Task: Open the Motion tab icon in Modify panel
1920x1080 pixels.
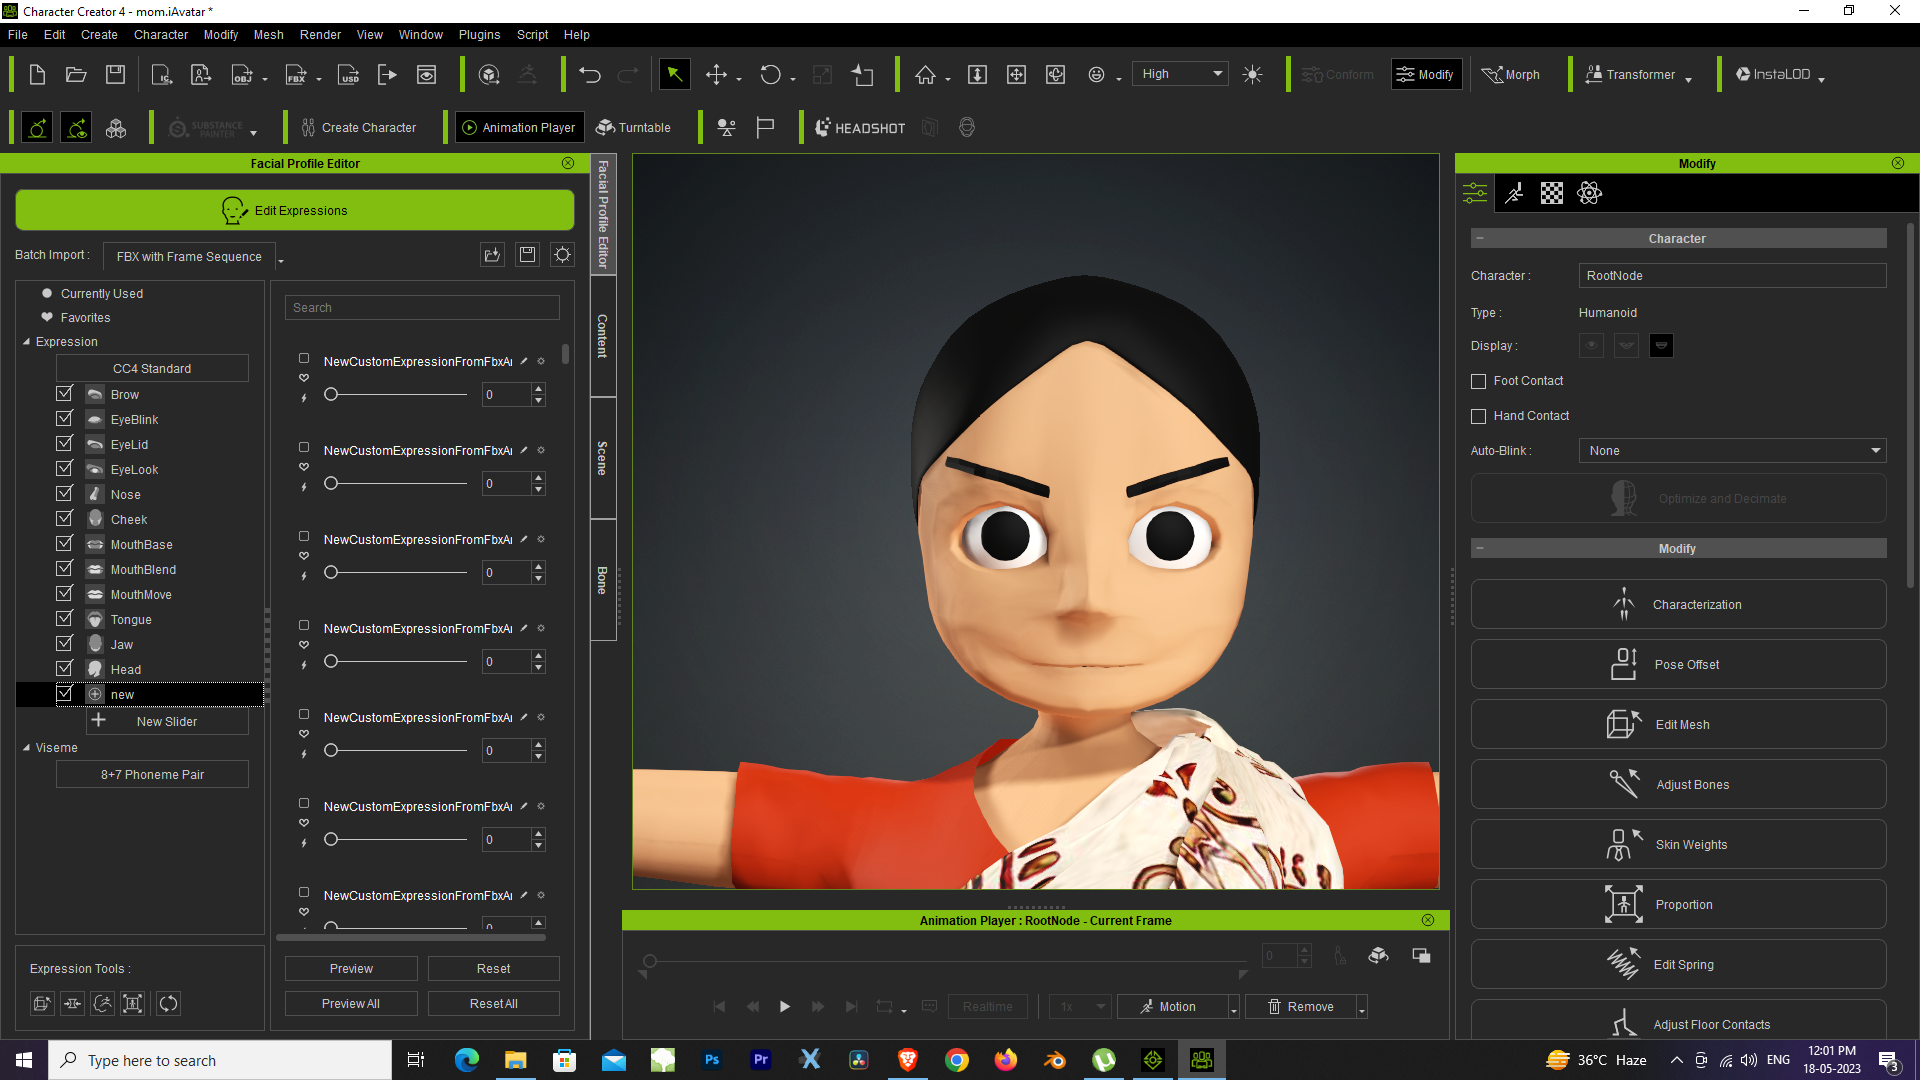Action: tap(1514, 193)
